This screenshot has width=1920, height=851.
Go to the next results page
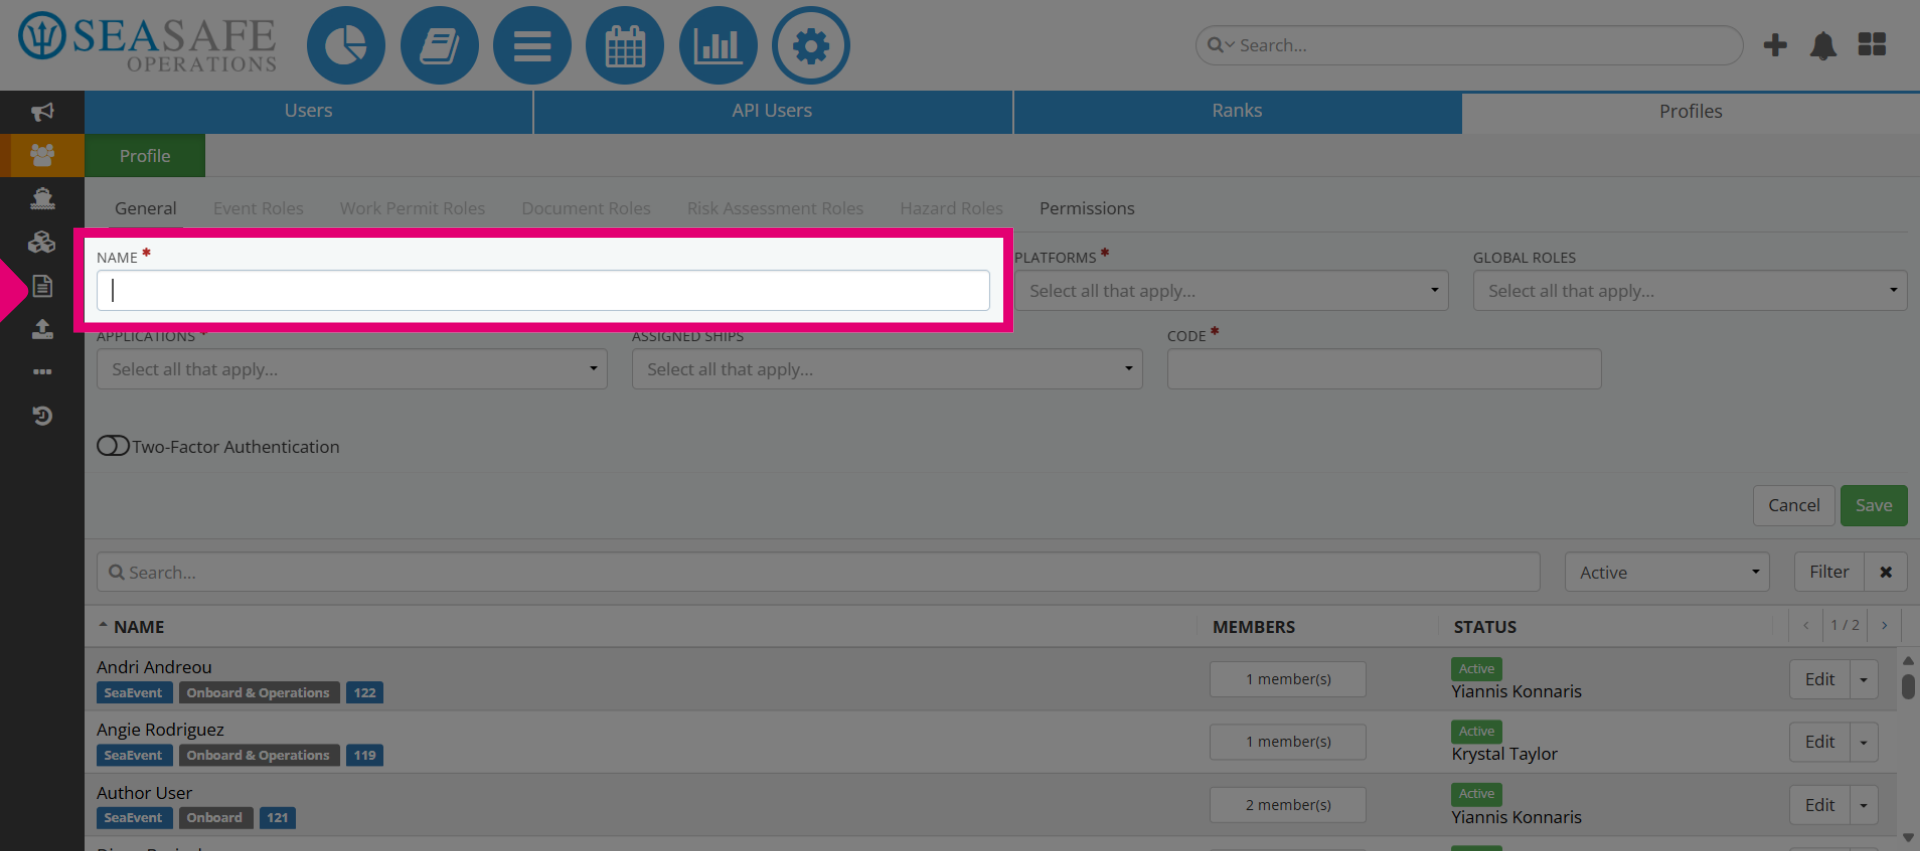coord(1884,625)
